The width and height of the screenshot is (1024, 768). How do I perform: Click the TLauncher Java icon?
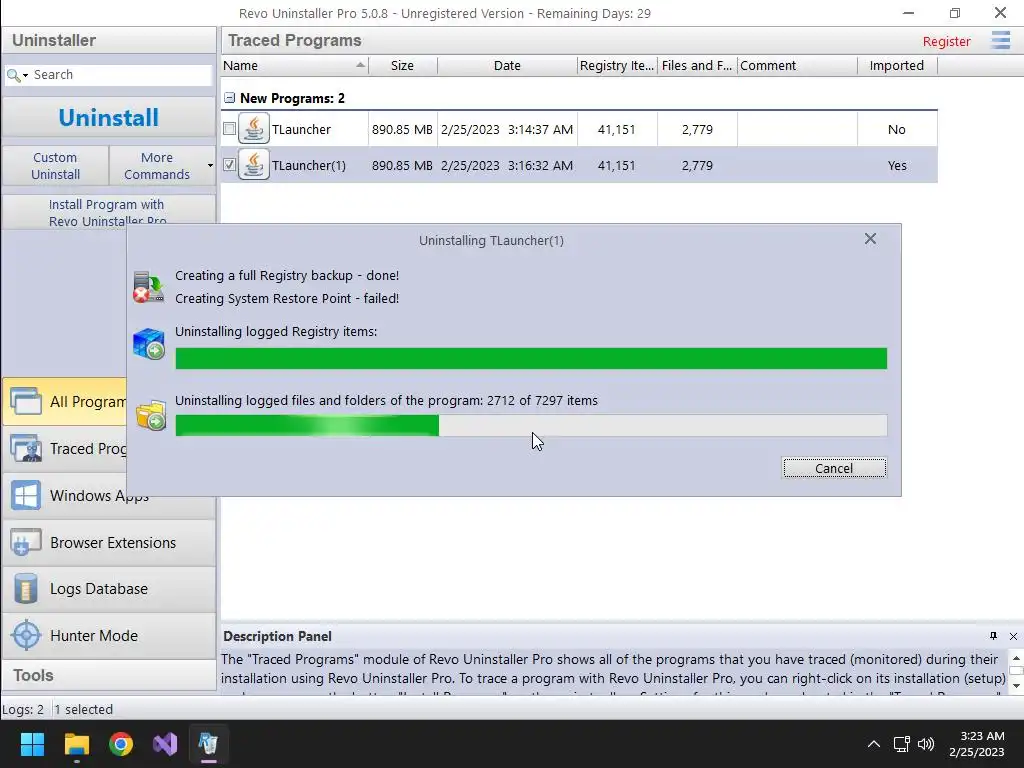point(253,129)
